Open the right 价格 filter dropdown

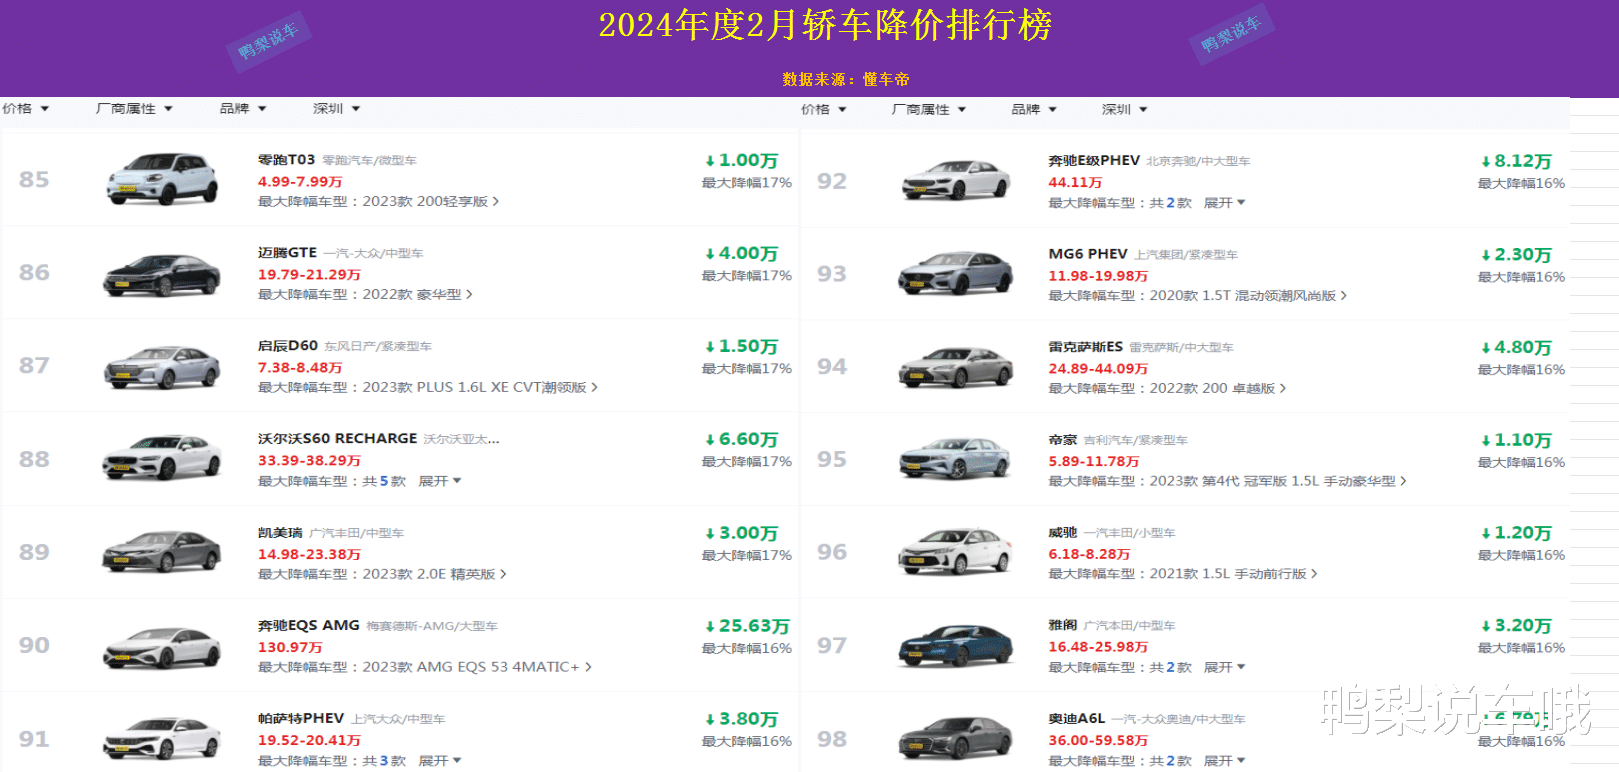pyautogui.click(x=824, y=110)
